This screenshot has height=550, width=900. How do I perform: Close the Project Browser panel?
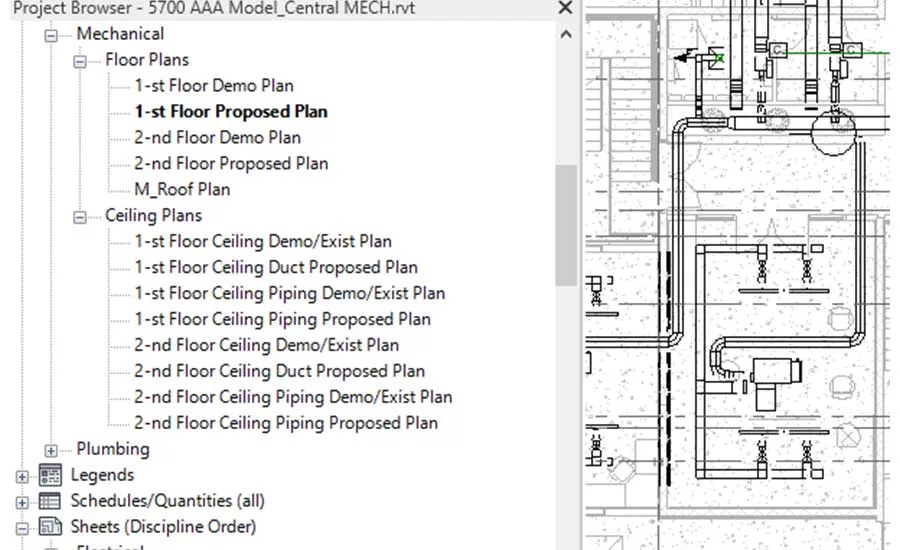[x=565, y=8]
